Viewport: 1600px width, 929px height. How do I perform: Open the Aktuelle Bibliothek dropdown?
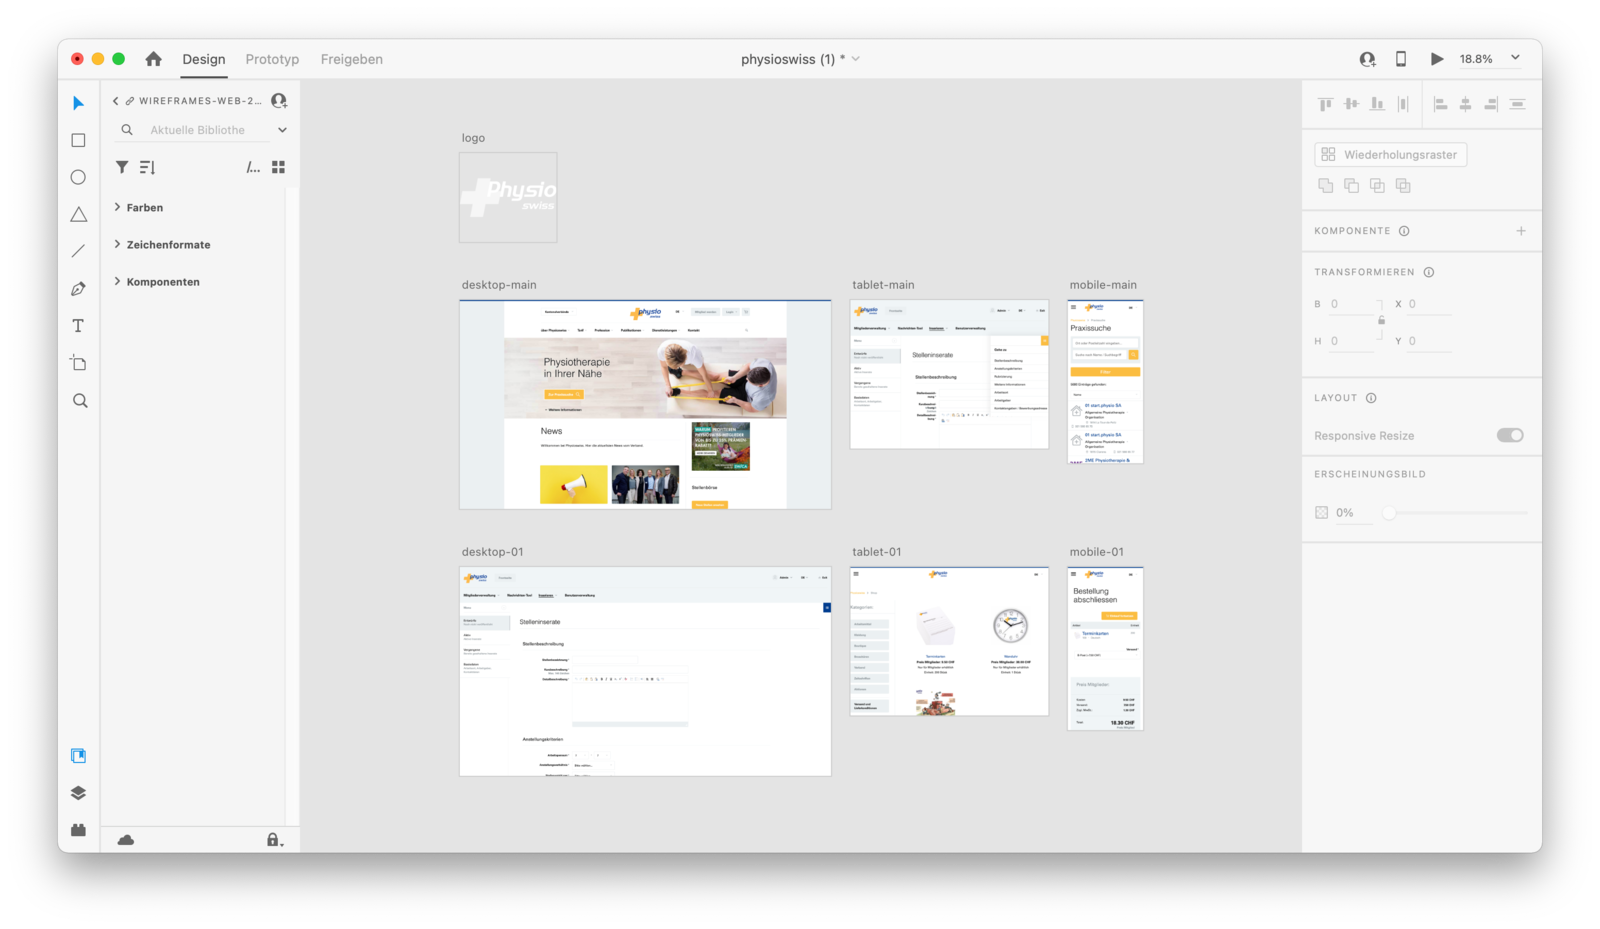(282, 129)
